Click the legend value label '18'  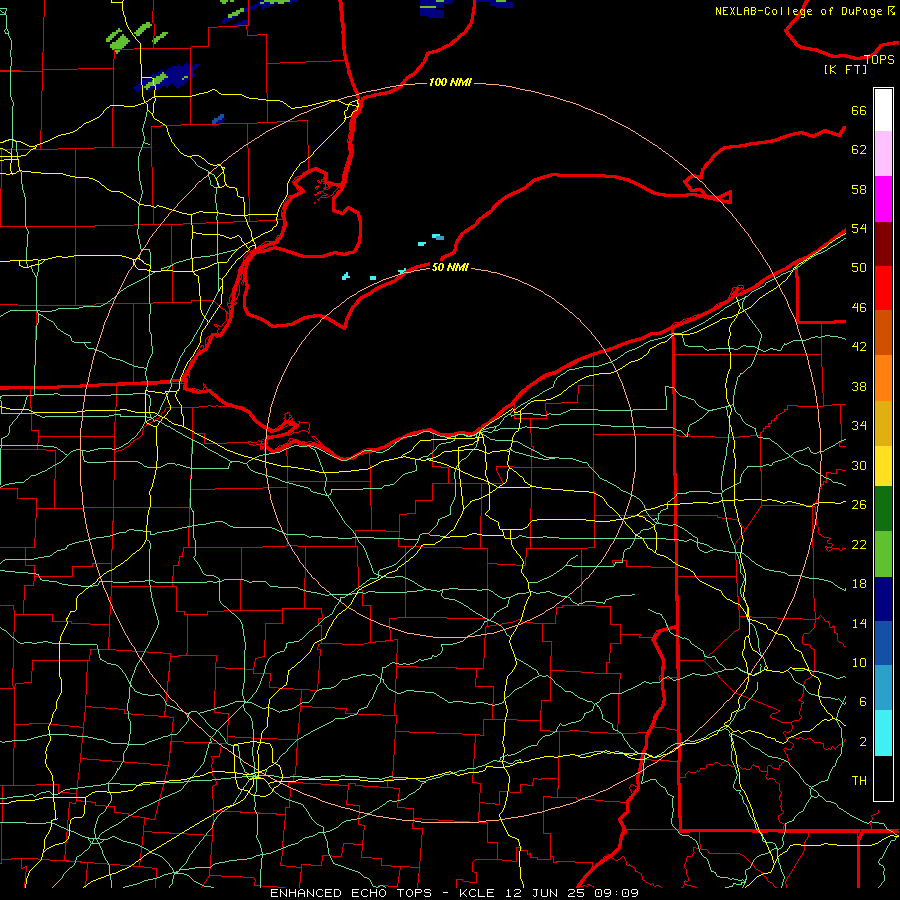click(x=859, y=584)
